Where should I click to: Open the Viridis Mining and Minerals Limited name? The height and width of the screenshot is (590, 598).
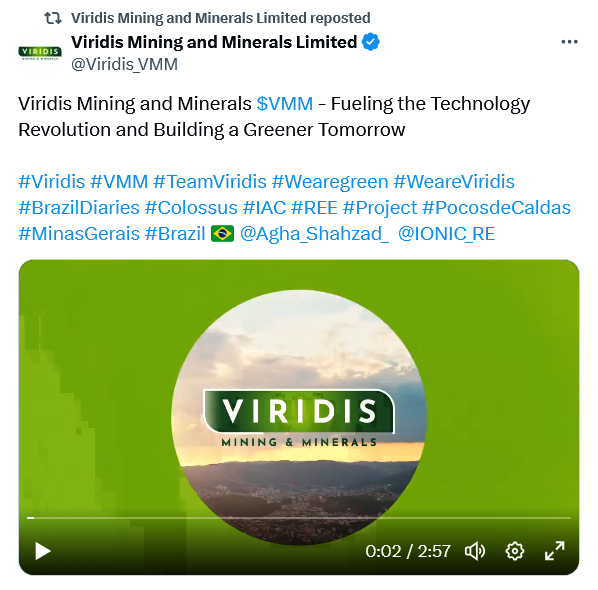pyautogui.click(x=214, y=42)
